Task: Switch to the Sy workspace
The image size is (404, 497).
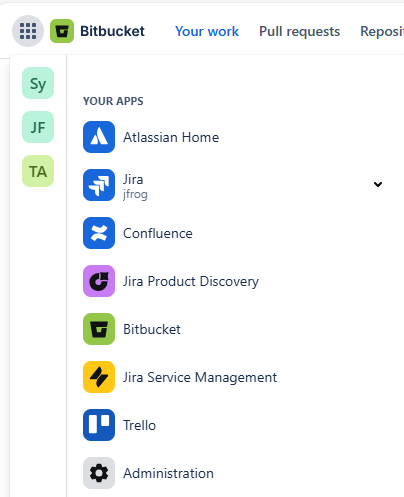Action: (x=38, y=83)
